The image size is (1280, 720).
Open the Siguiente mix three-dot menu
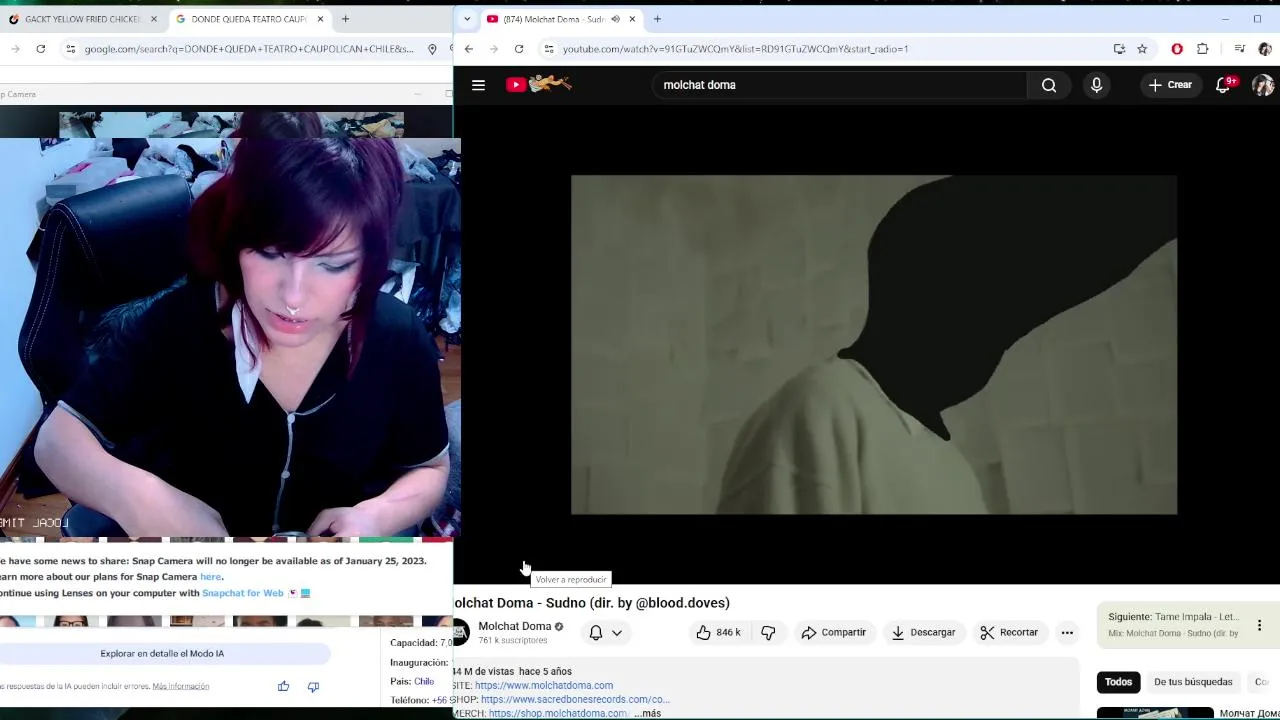coord(1259,625)
